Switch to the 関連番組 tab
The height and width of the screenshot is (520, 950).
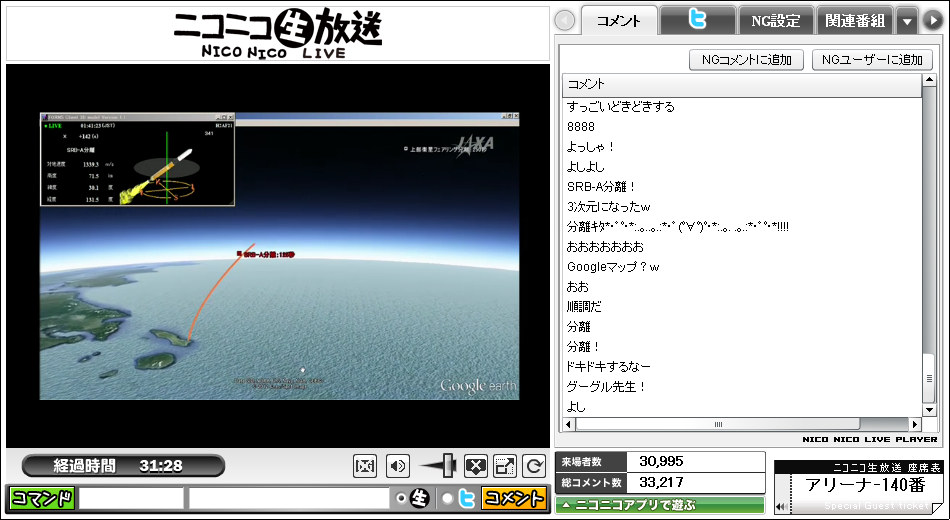(x=855, y=21)
